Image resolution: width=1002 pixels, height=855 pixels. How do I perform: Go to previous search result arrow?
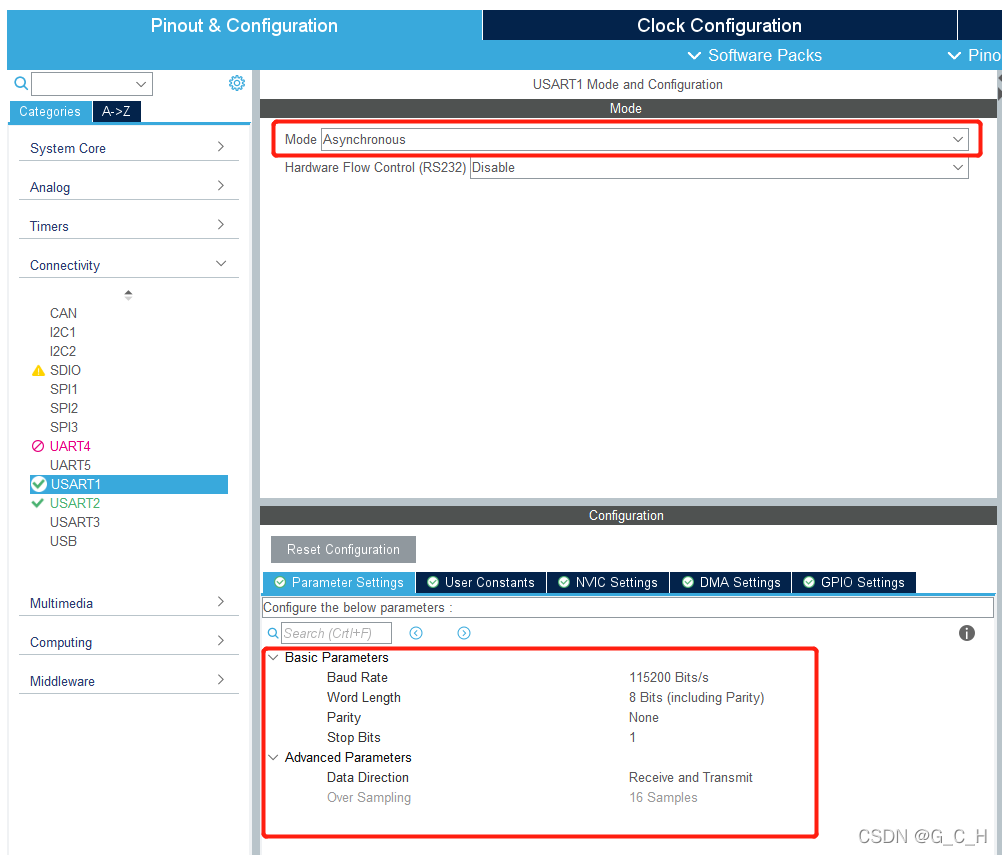(416, 633)
